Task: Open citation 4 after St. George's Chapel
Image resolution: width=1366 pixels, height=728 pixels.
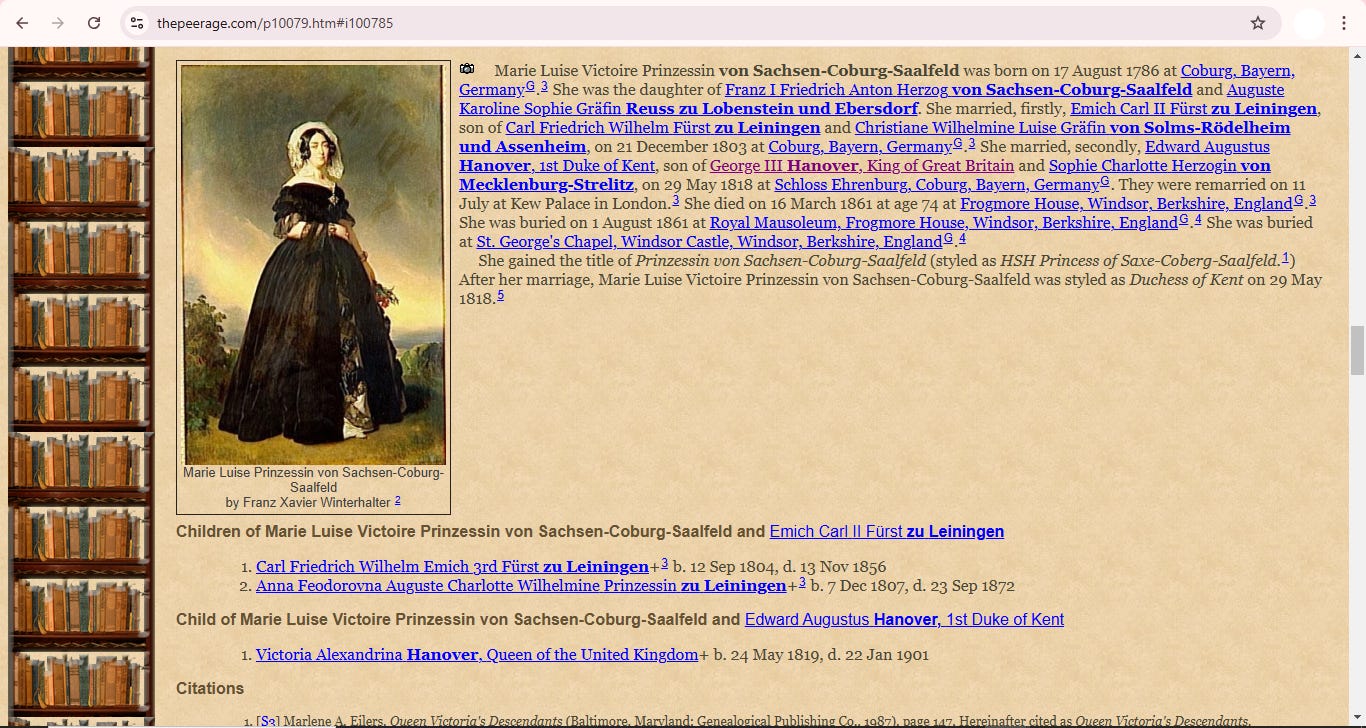Action: [962, 237]
